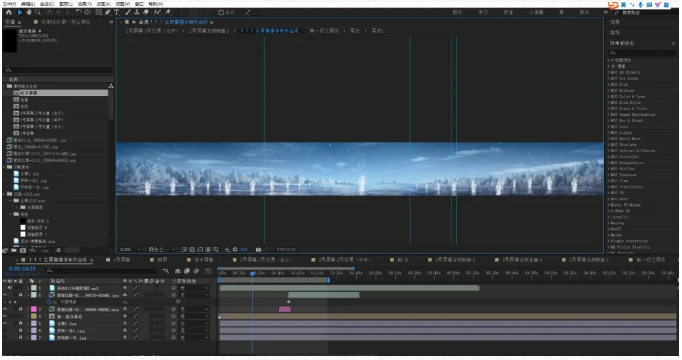Collapse the layer 2 properties twirl arrow
The width and height of the screenshot is (682, 360).
tap(28, 295)
